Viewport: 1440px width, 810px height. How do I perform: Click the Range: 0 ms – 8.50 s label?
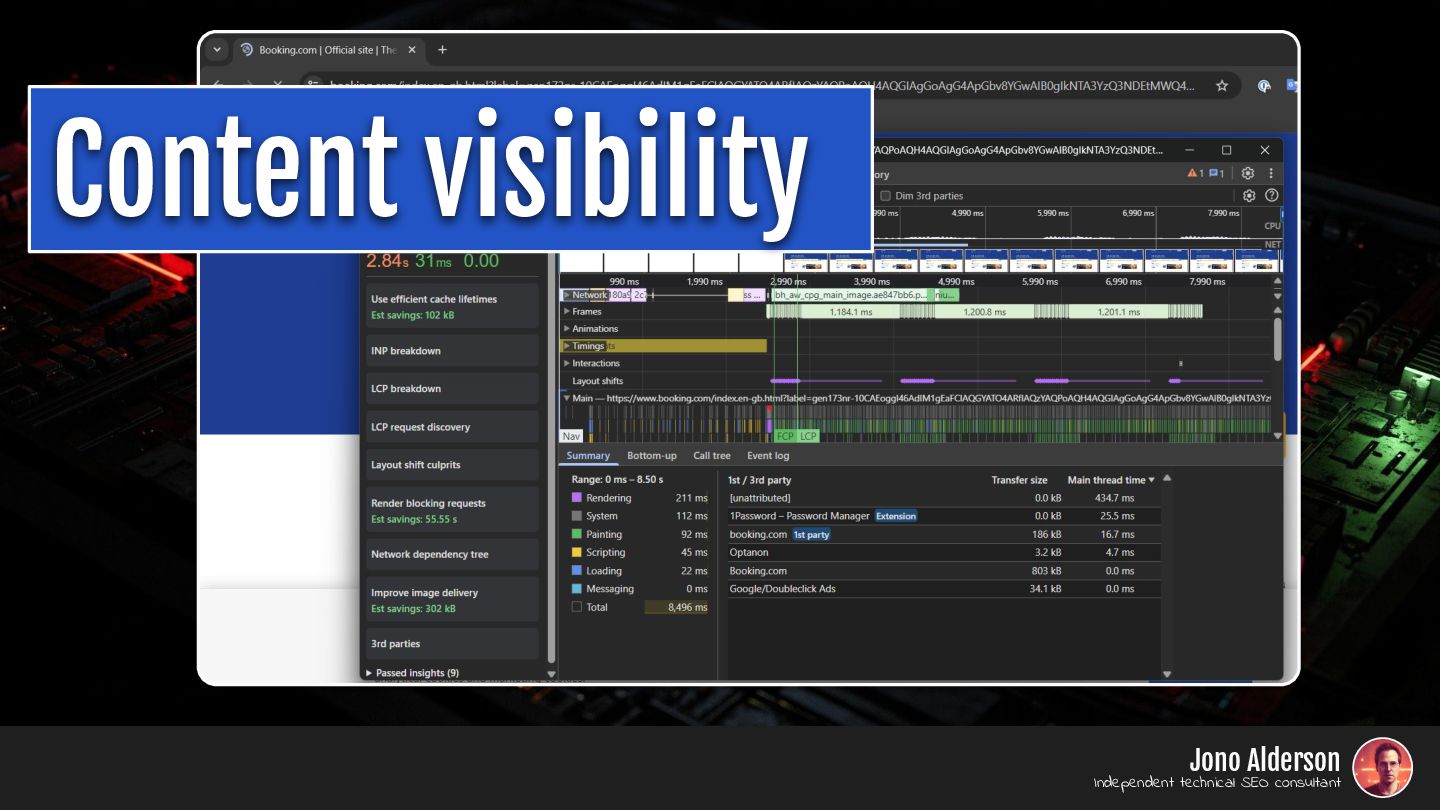tap(617, 480)
